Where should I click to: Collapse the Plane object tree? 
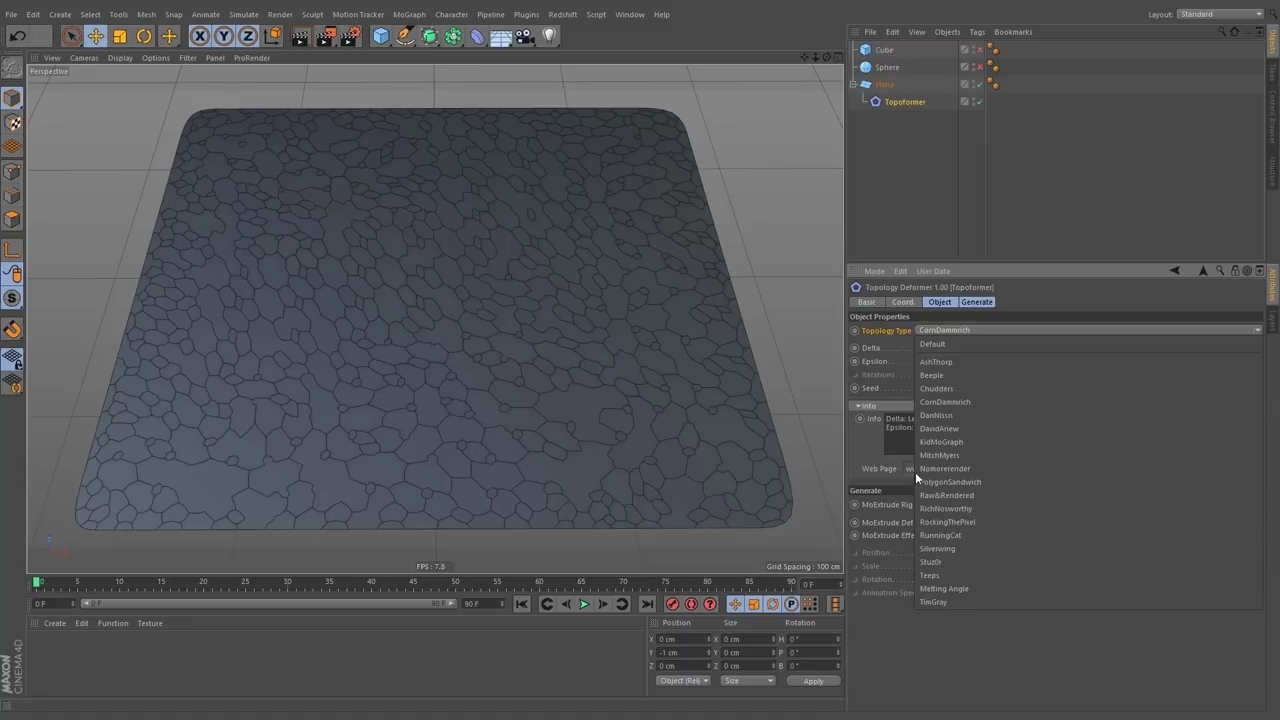pyautogui.click(x=854, y=85)
